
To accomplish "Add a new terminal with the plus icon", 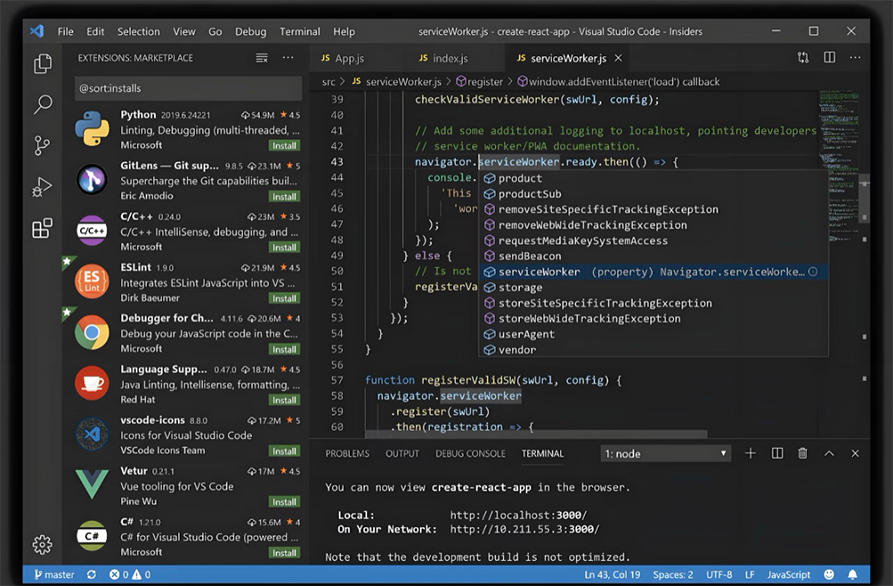I will point(750,453).
